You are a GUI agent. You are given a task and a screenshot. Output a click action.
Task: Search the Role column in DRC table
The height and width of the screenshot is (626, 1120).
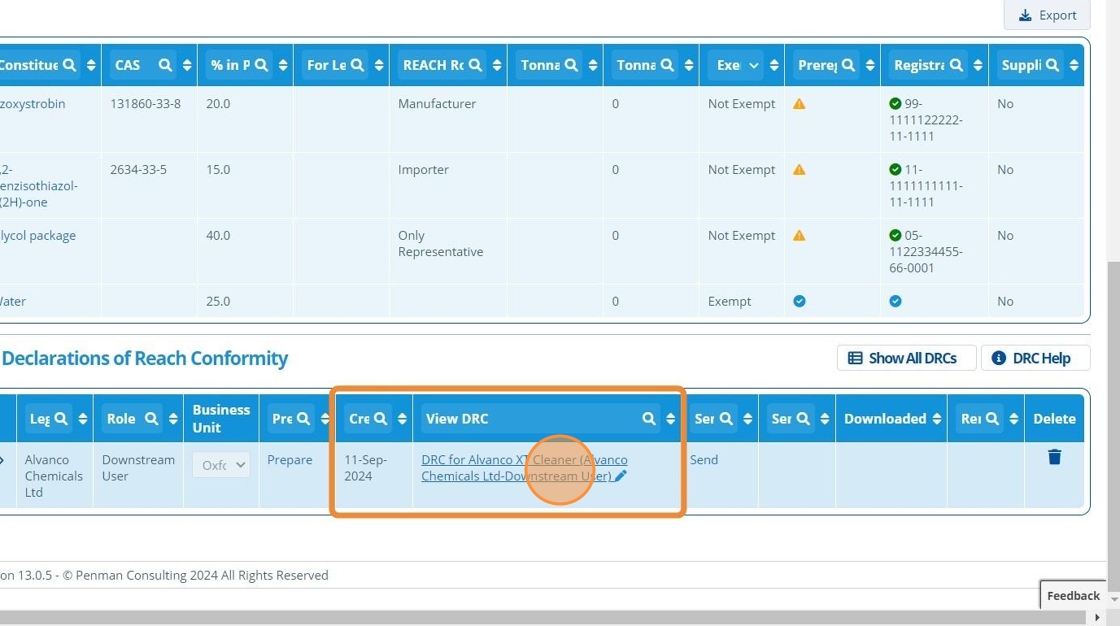pos(151,419)
